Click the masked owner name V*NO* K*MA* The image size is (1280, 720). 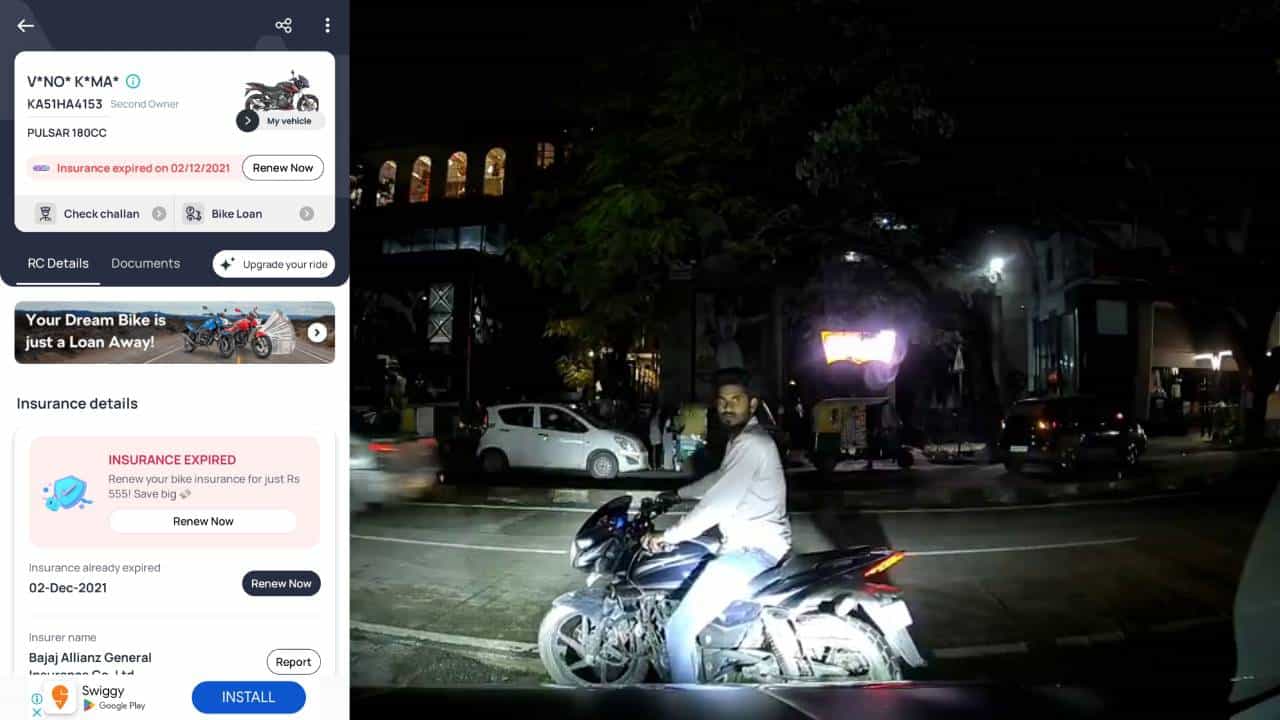[73, 81]
